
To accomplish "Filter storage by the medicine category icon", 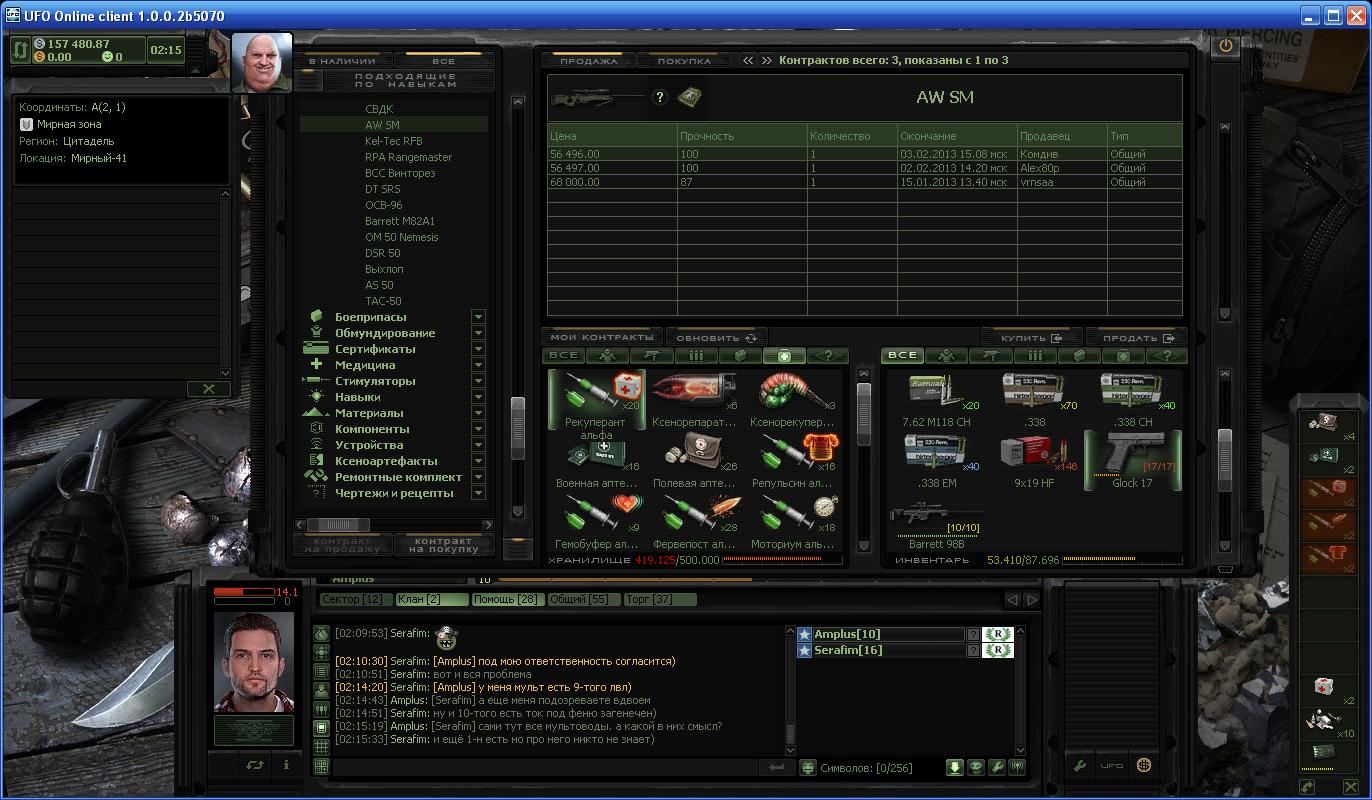I will point(784,355).
